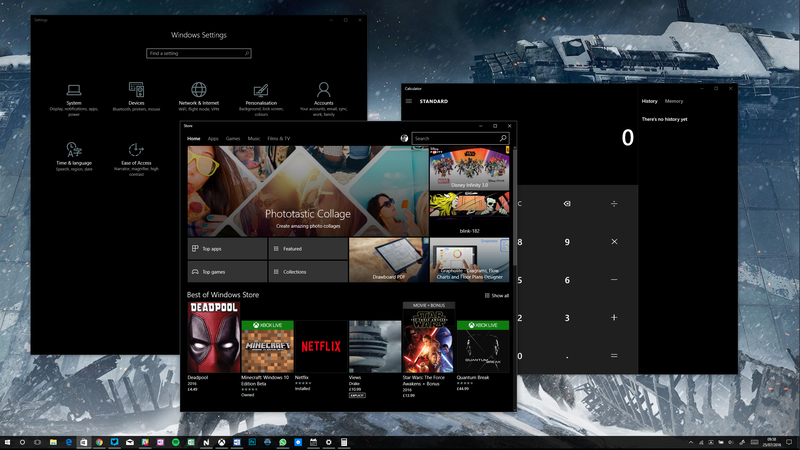The image size is (800, 450).
Task: Click the Calculator multiply key
Action: point(614,242)
